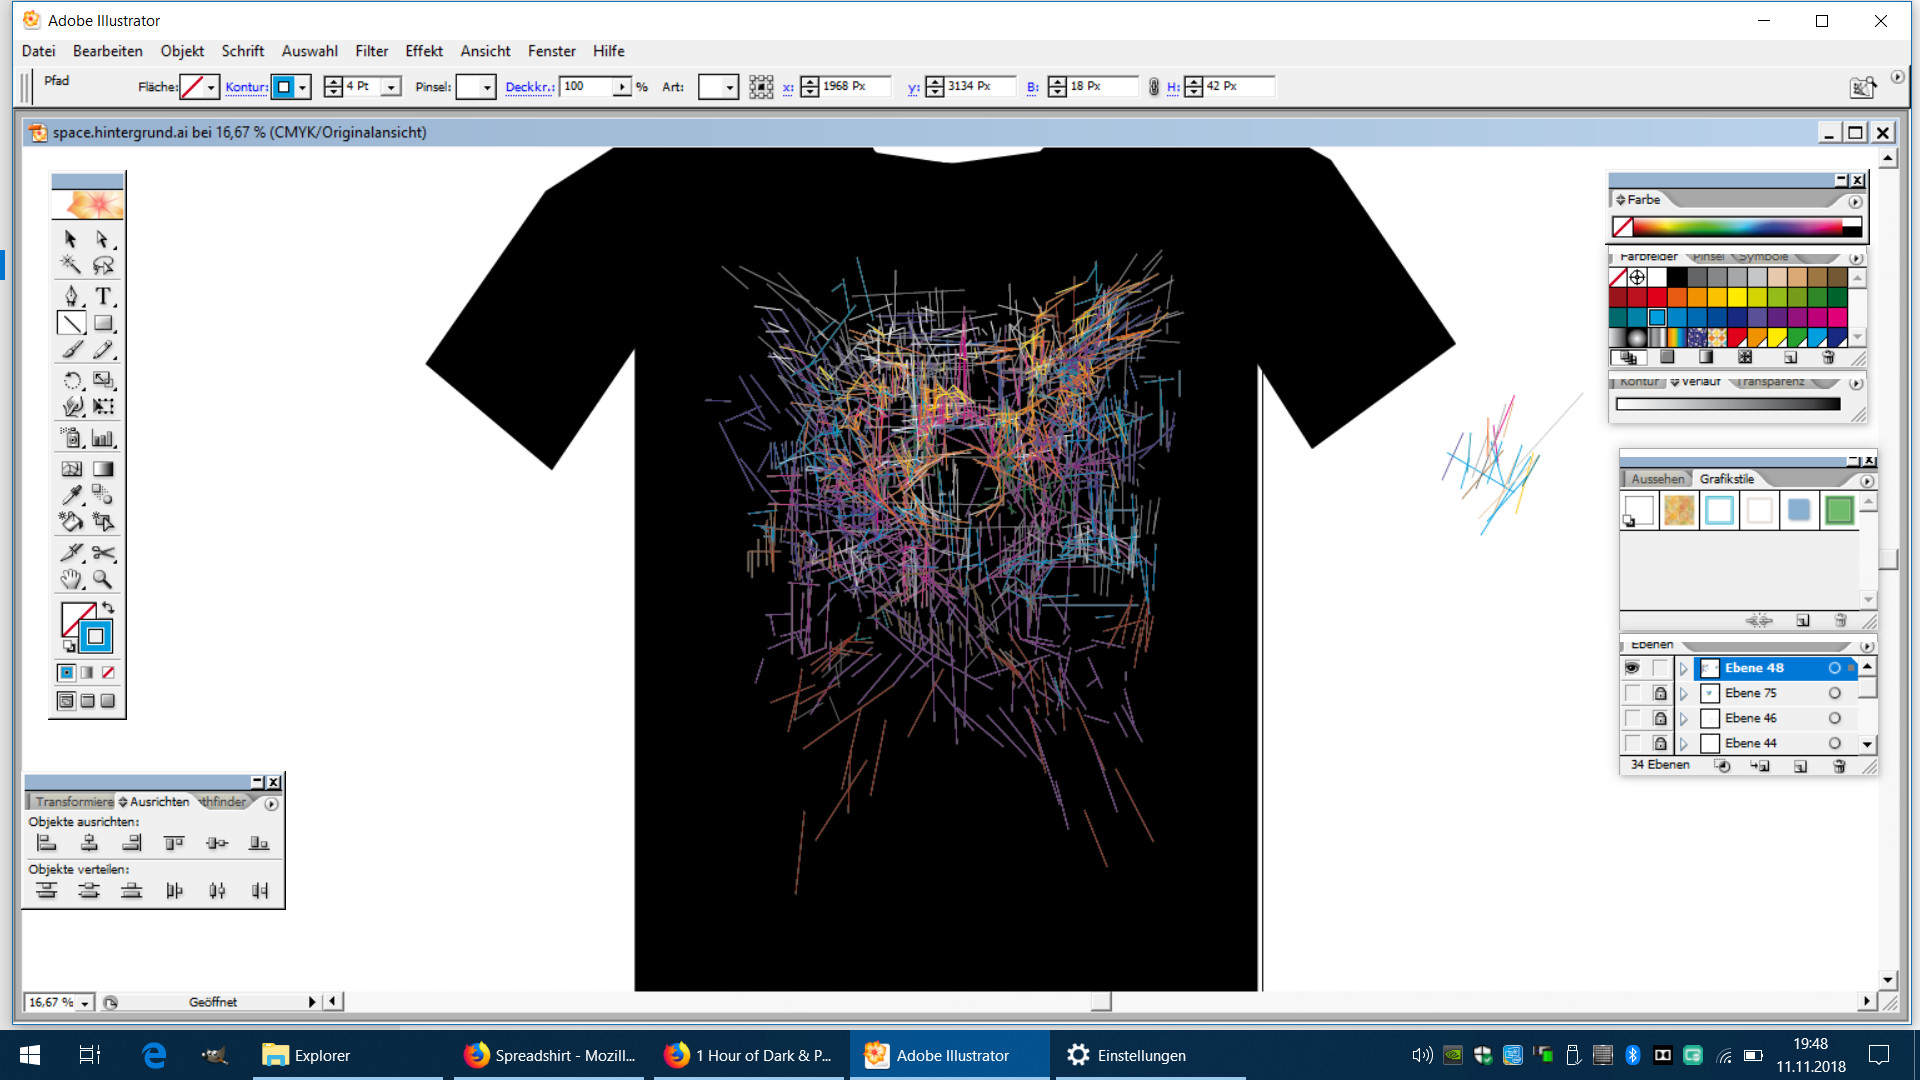
Task: Select the Type tool
Action: [103, 296]
